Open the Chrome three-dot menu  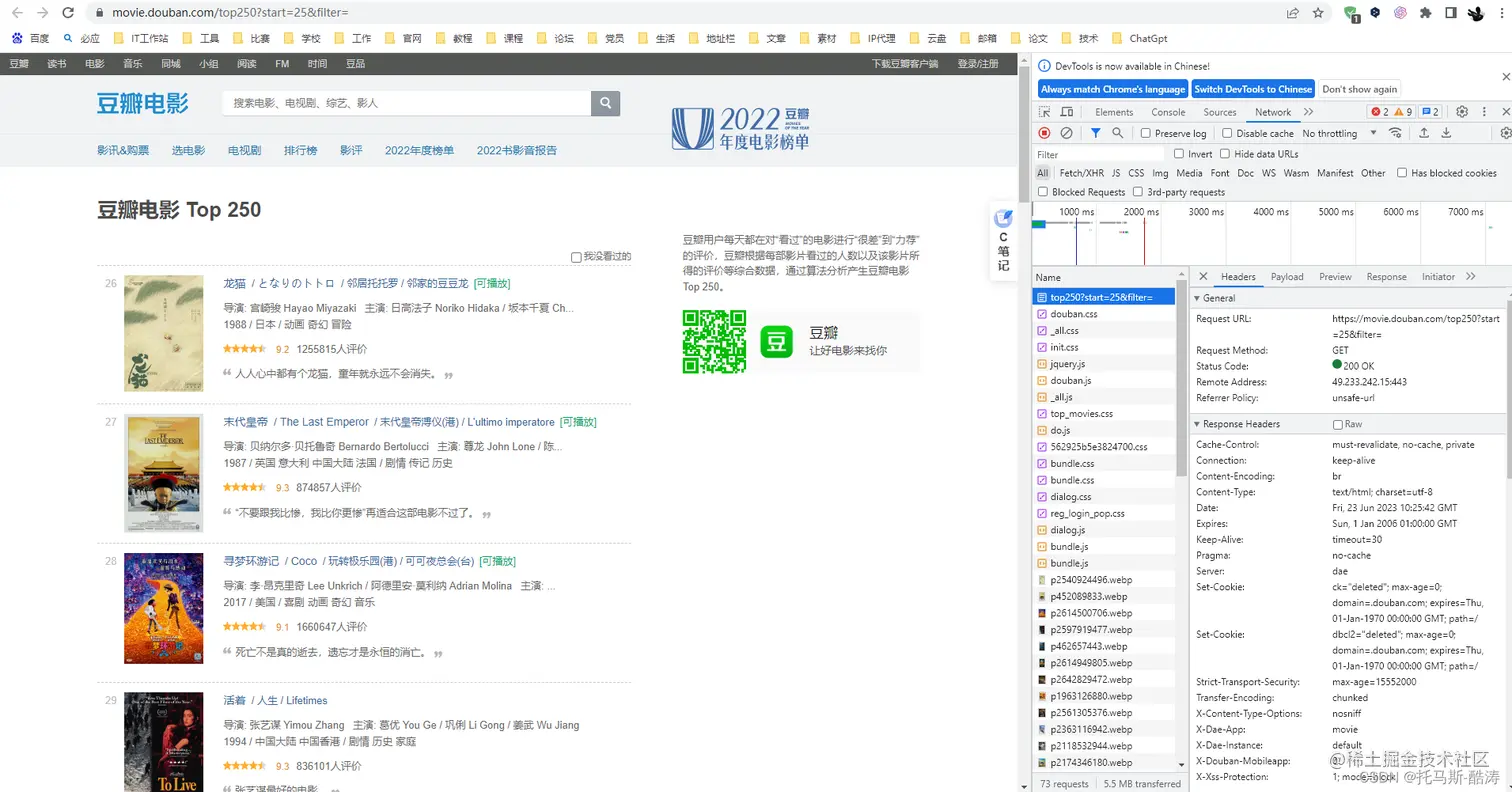(x=1502, y=13)
